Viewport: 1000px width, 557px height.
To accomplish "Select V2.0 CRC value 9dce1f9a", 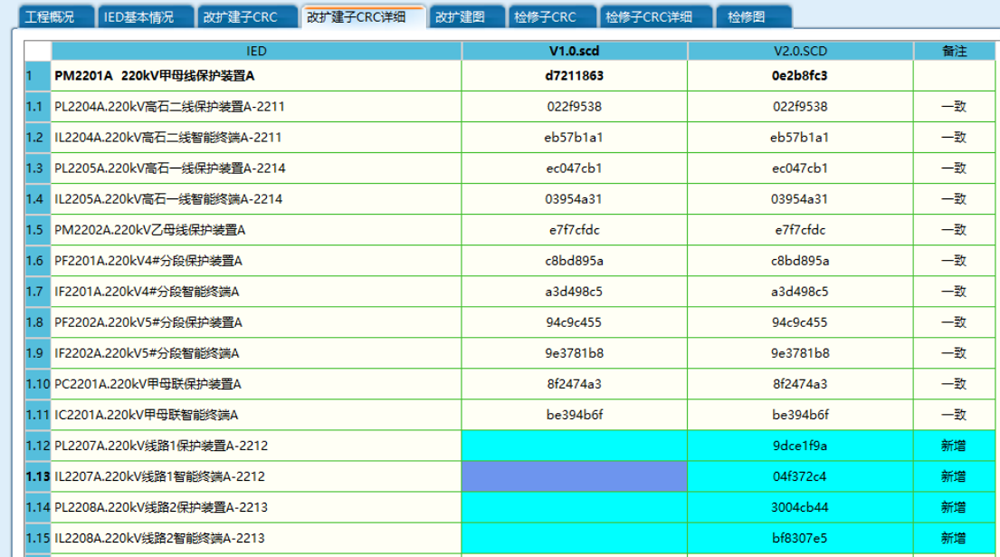I will 799,446.
